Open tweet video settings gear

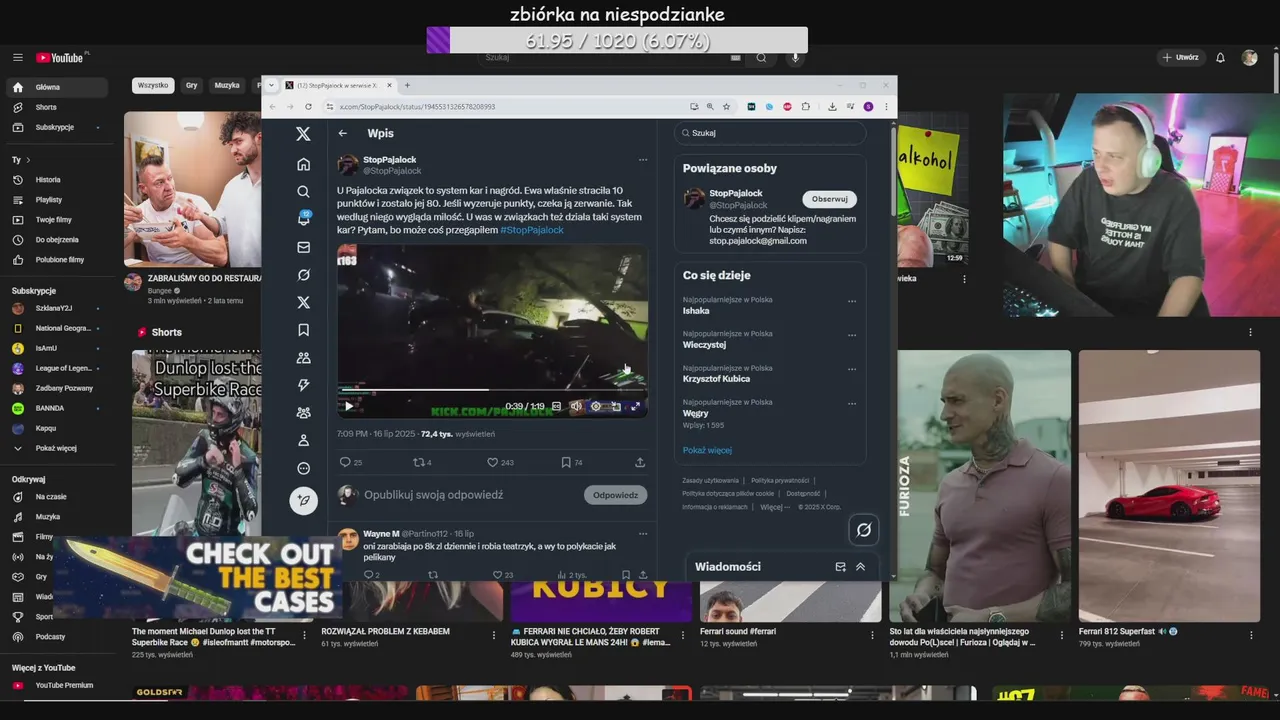[x=596, y=406]
